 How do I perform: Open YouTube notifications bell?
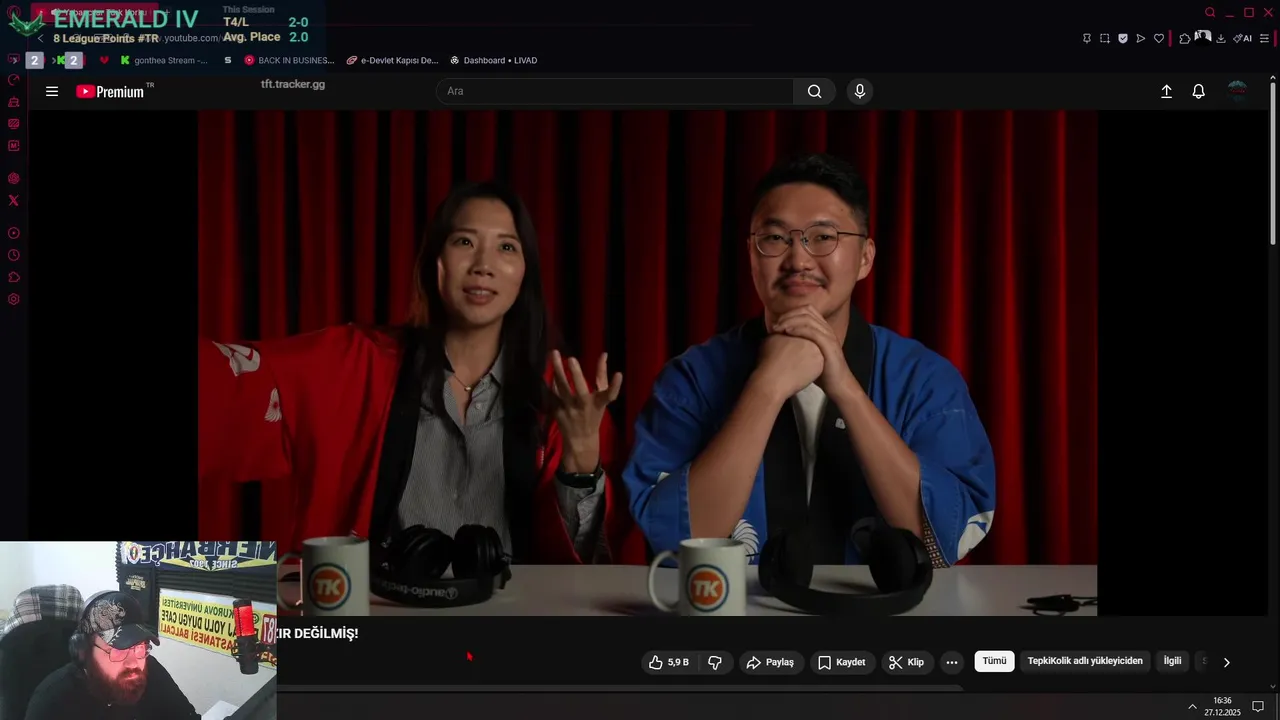click(x=1198, y=91)
